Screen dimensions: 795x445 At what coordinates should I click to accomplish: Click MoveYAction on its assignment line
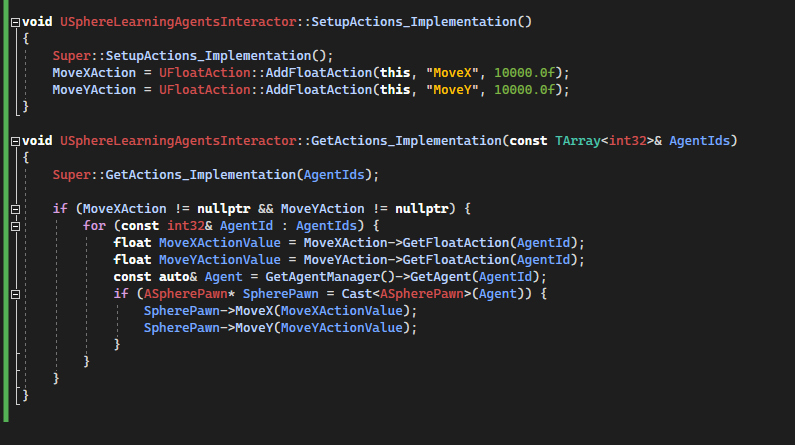pos(94,90)
